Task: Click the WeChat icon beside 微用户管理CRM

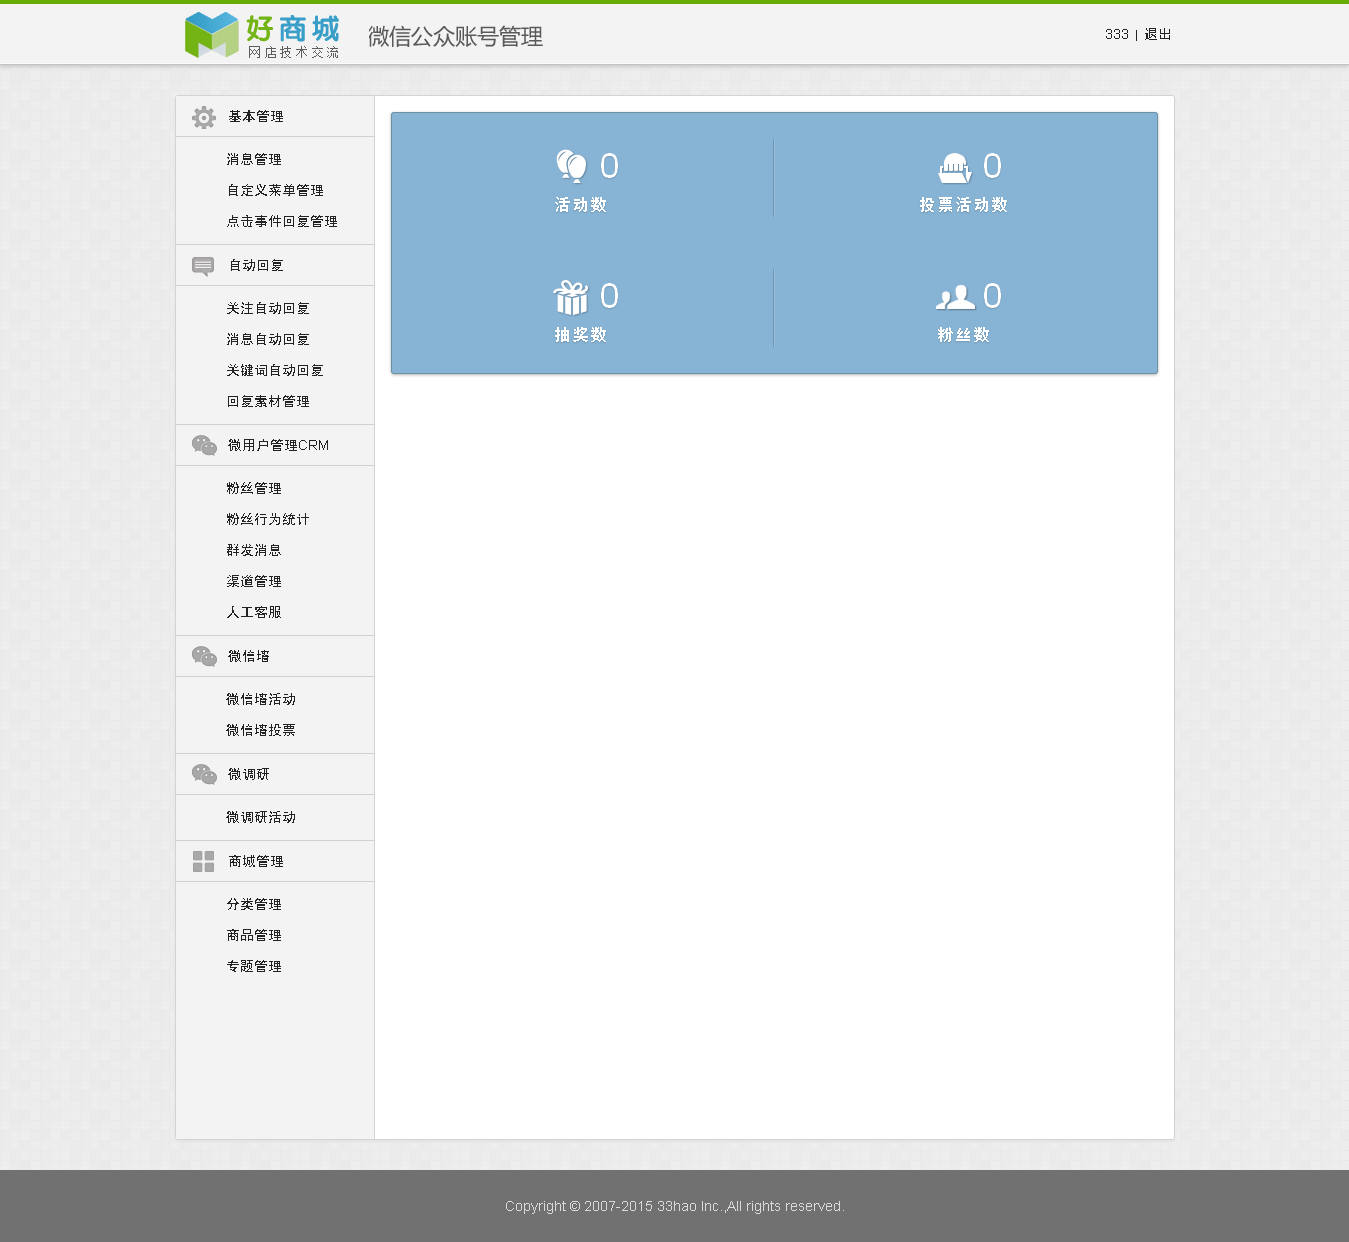Action: 204,445
